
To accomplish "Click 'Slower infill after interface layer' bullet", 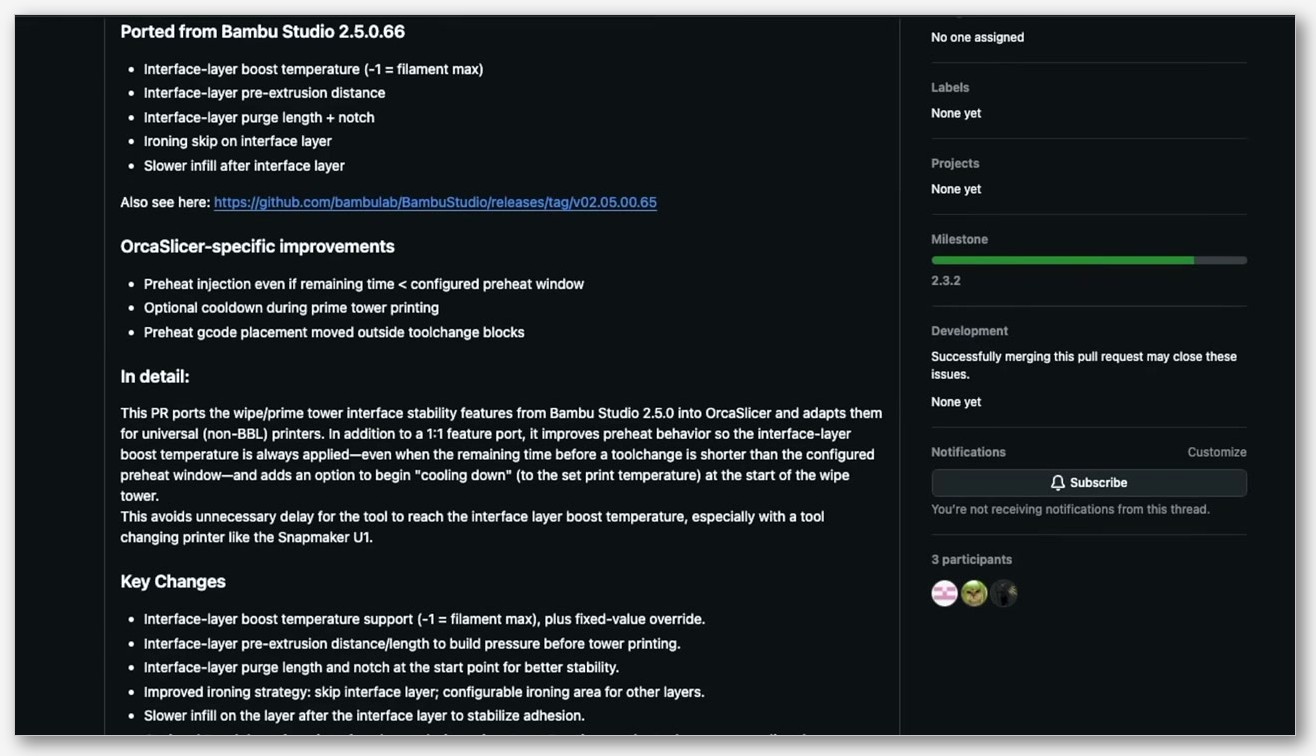I will tap(244, 166).
